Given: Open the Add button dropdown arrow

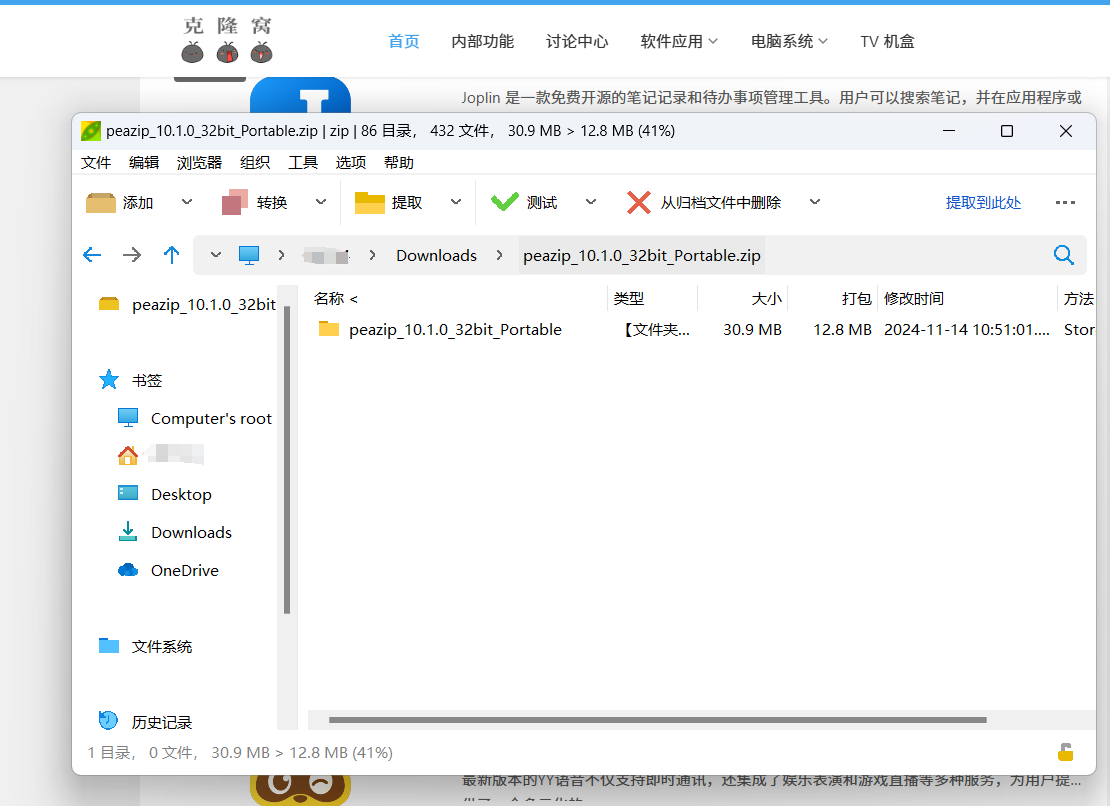Looking at the screenshot, I should coord(187,202).
